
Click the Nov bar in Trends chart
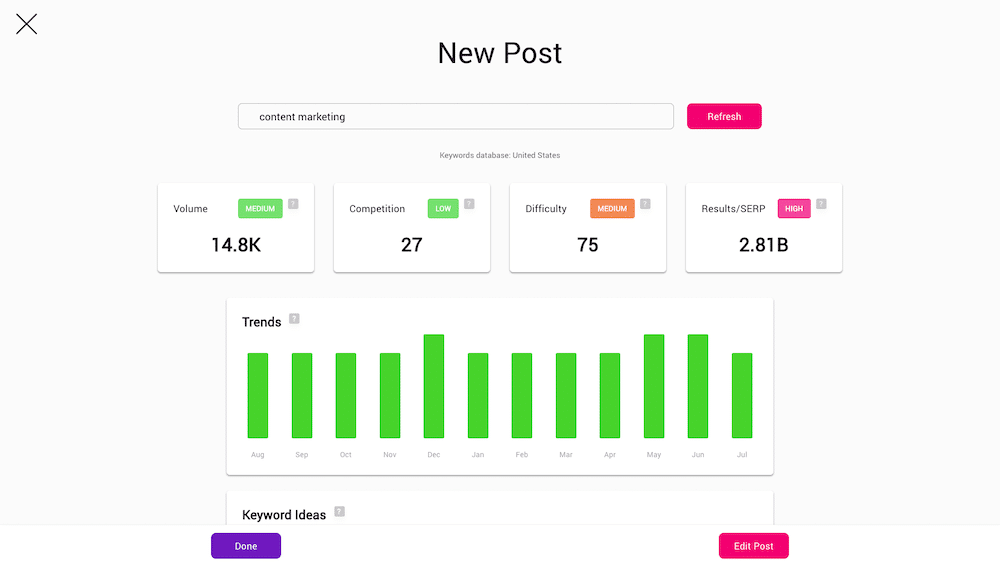(390, 395)
